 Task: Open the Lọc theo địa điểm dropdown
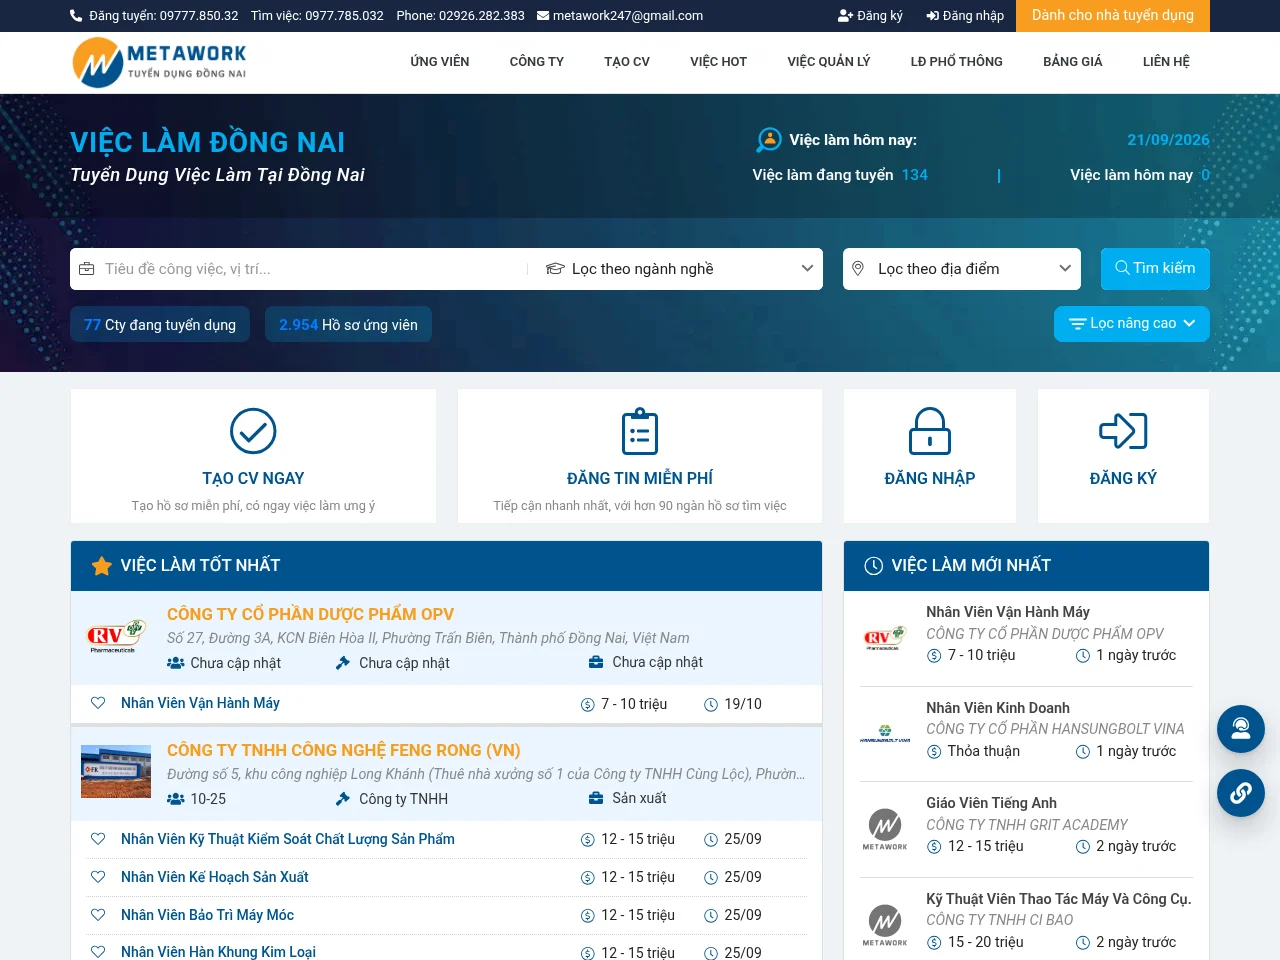tap(962, 269)
